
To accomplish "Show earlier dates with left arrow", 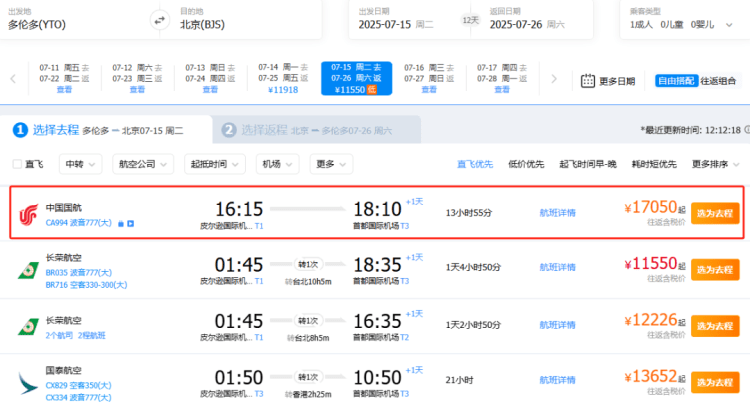I will pyautogui.click(x=11, y=78).
